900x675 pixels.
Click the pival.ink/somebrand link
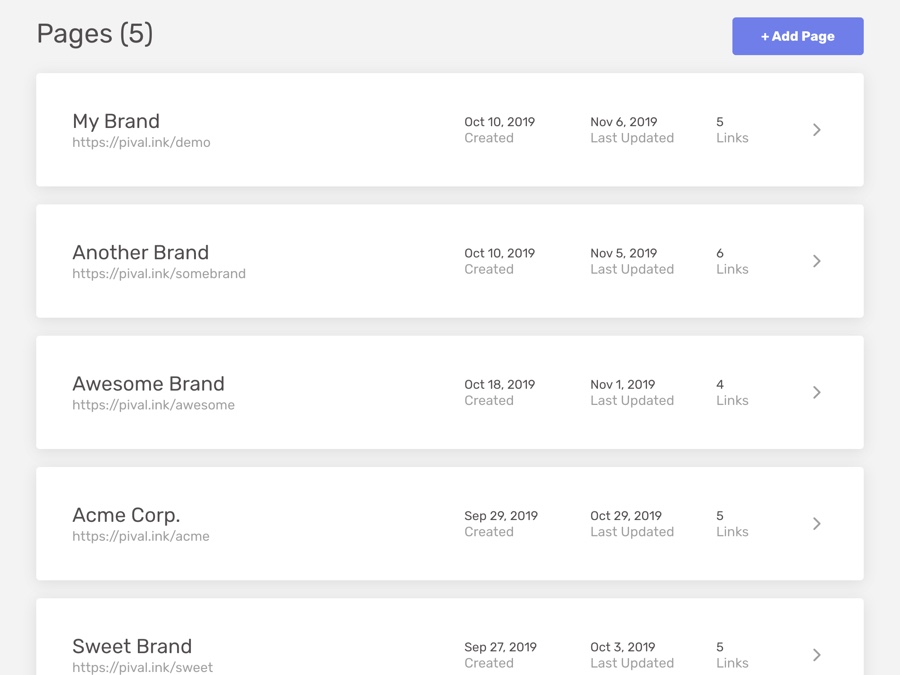(158, 274)
